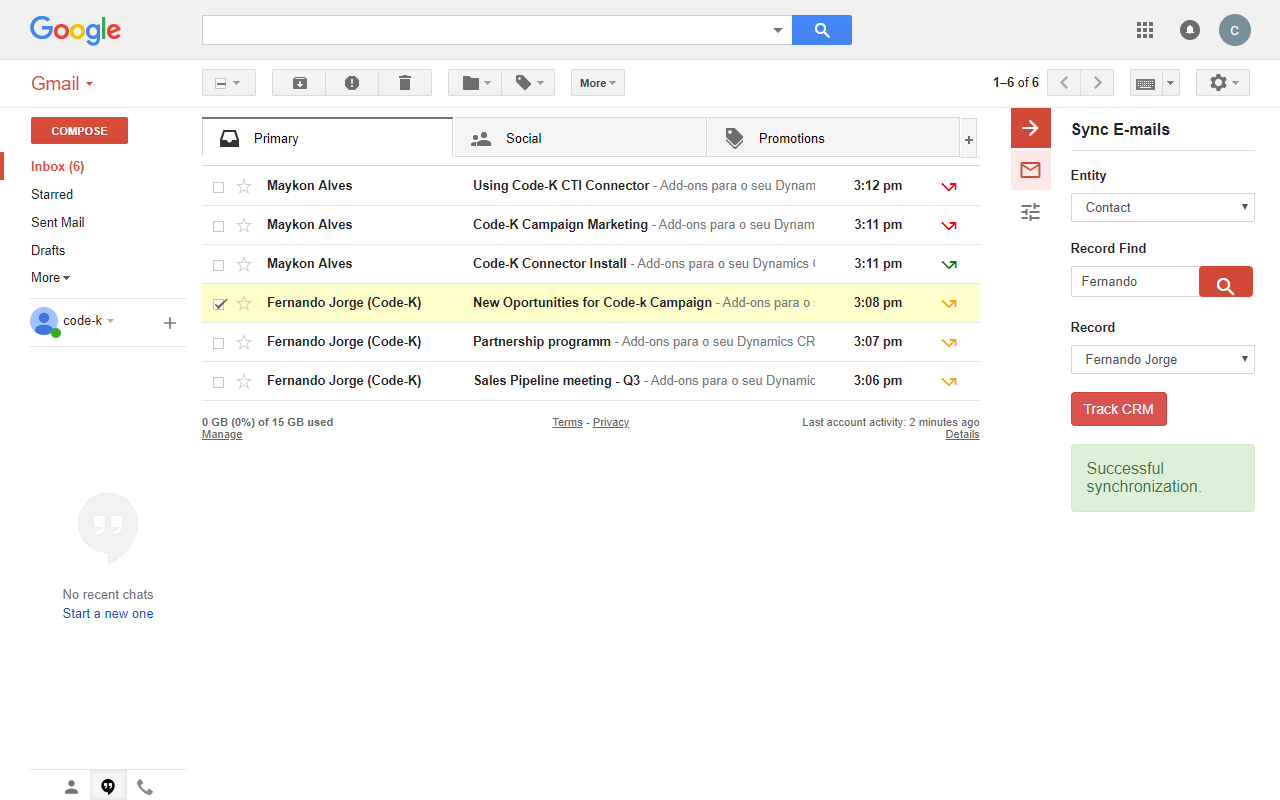Click the red Record Find search button
The height and width of the screenshot is (800, 1280).
1226,282
